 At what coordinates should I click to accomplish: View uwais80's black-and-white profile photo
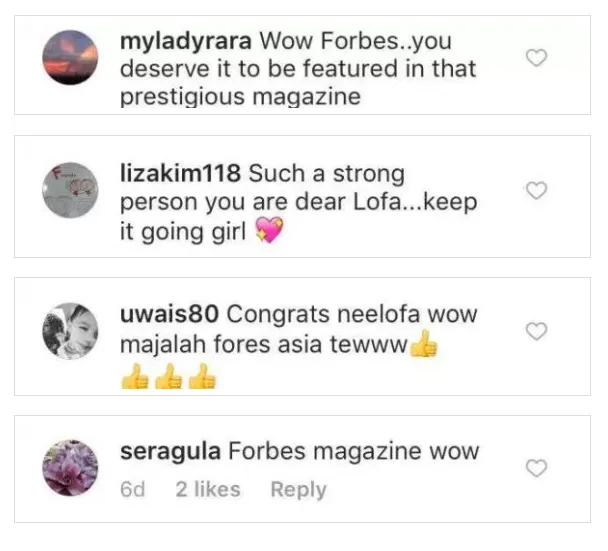[x=70, y=331]
